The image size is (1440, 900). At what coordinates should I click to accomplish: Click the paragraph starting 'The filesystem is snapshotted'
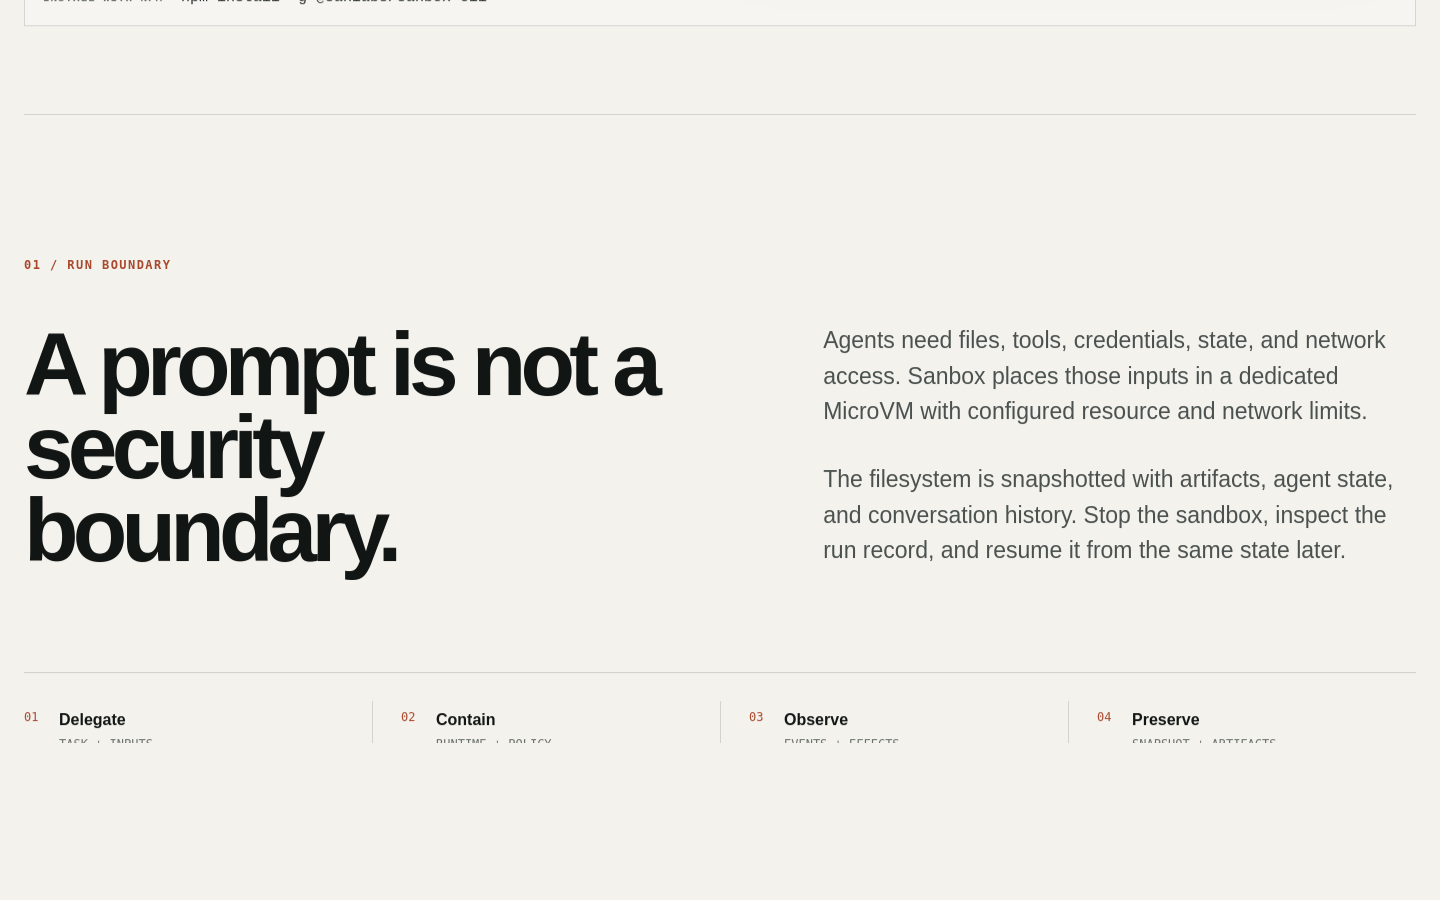1108,515
